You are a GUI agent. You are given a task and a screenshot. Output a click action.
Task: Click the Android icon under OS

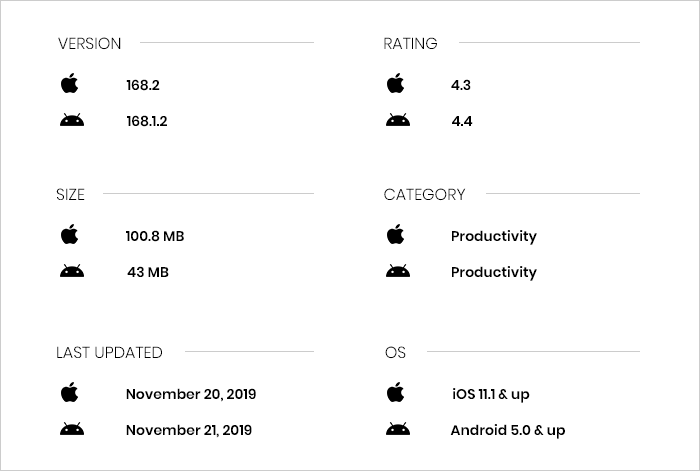(x=397, y=430)
